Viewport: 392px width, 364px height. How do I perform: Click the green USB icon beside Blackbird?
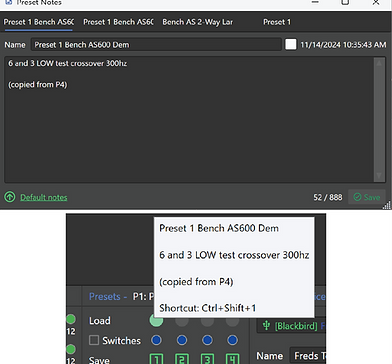click(x=266, y=325)
